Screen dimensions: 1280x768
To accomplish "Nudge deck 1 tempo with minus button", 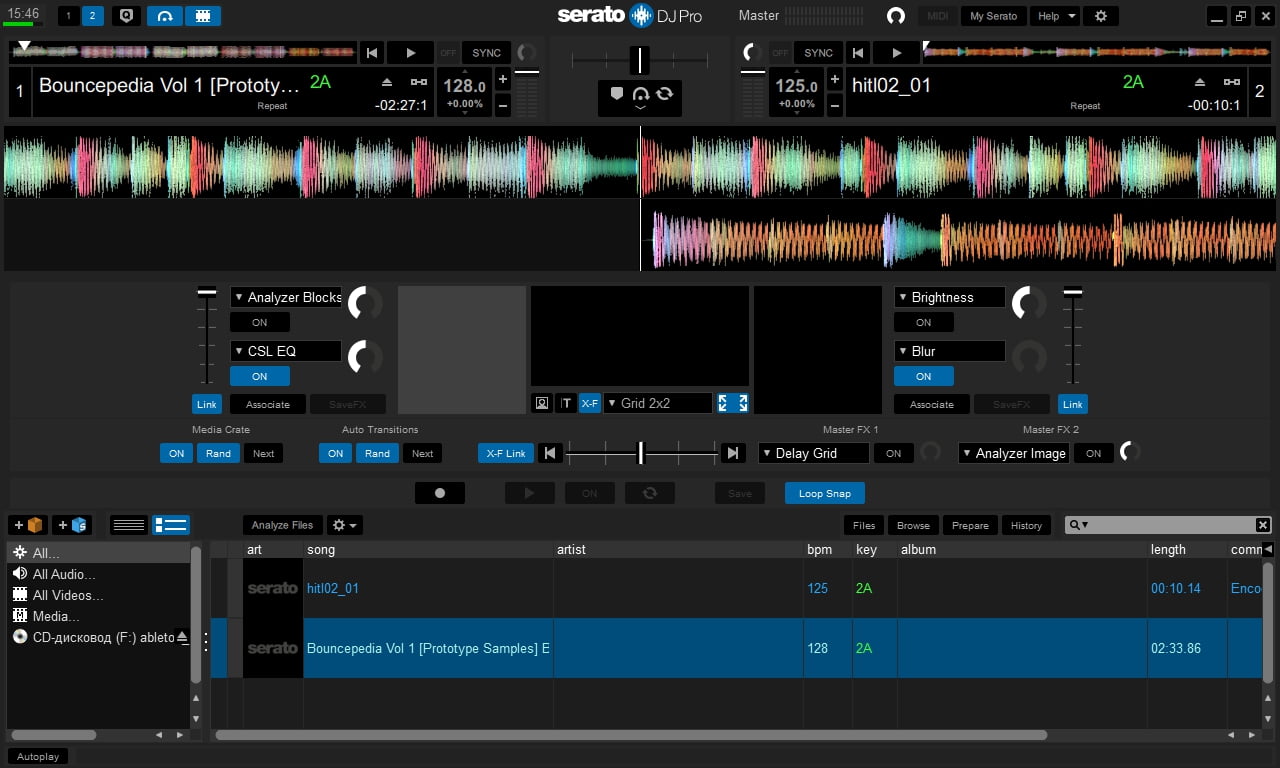I will tap(503, 104).
